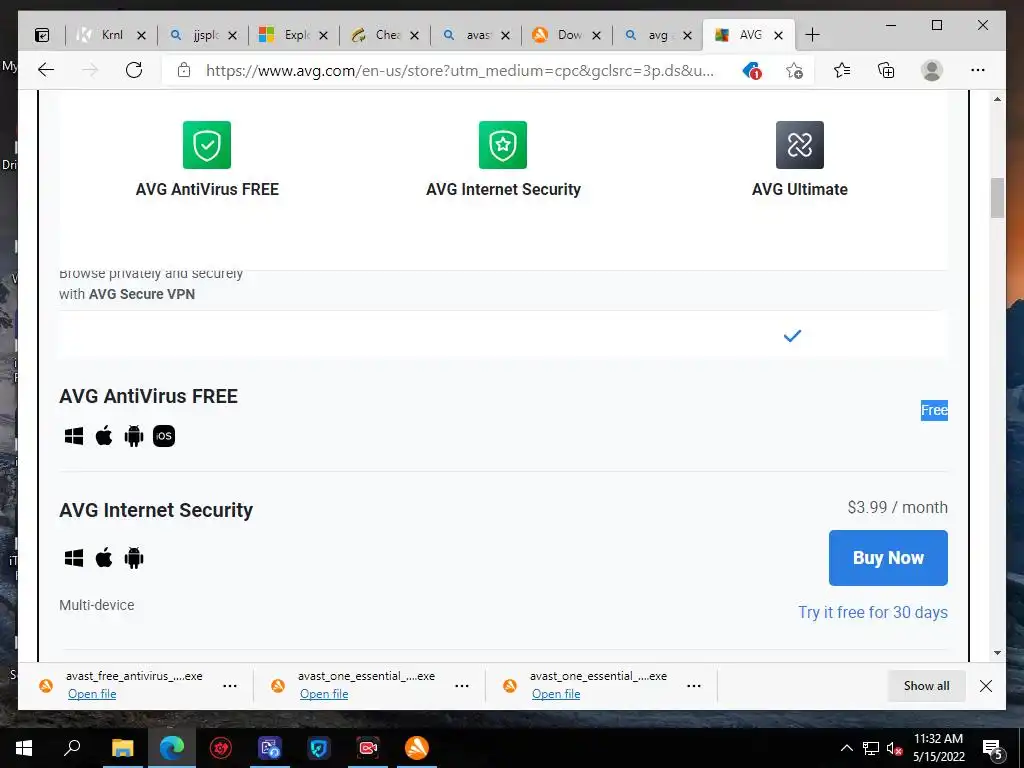This screenshot has height=768, width=1024.
Task: Open taskbar search magnifier
Action: pyautogui.click(x=72, y=748)
